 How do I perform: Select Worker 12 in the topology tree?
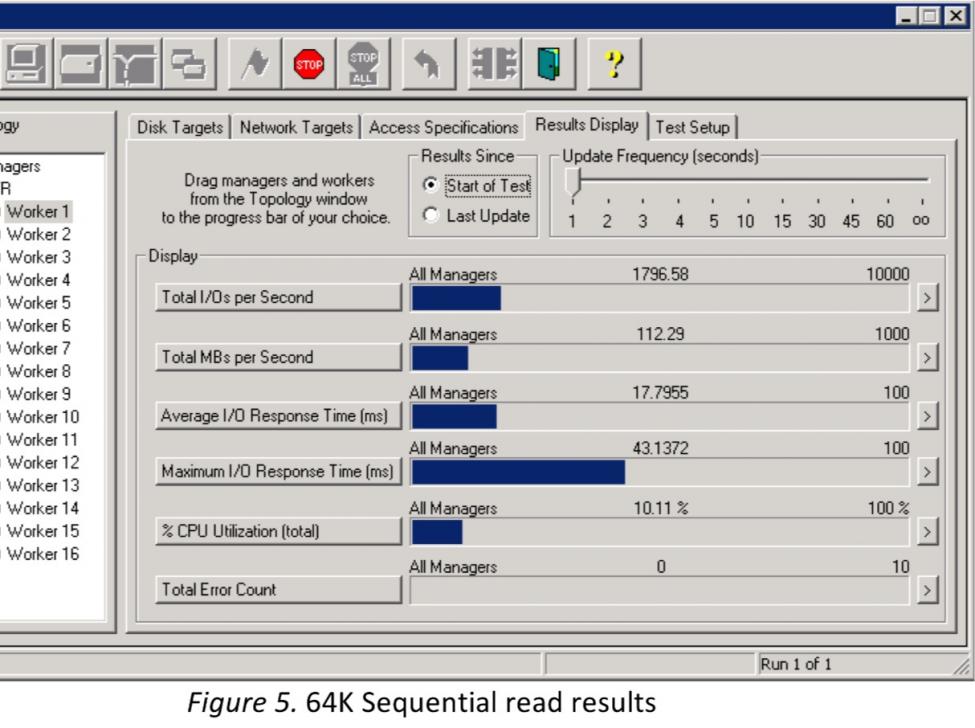point(43,463)
